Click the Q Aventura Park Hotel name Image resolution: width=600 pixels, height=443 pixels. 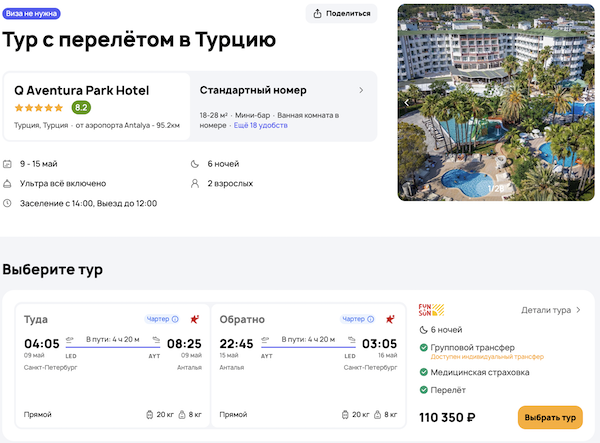tap(81, 90)
